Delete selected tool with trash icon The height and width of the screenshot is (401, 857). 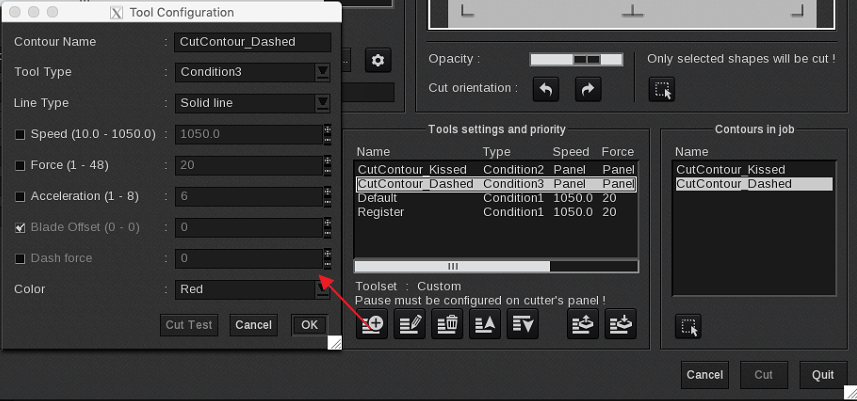[x=447, y=323]
